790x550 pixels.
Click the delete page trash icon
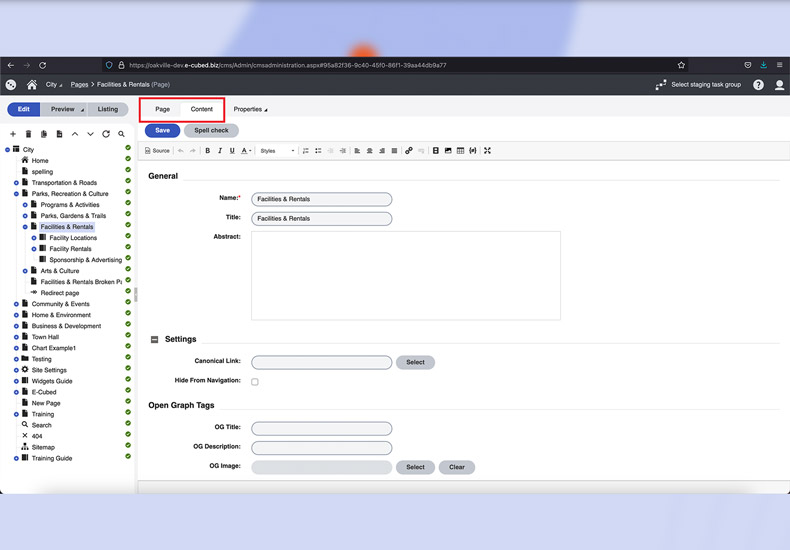click(x=28, y=134)
